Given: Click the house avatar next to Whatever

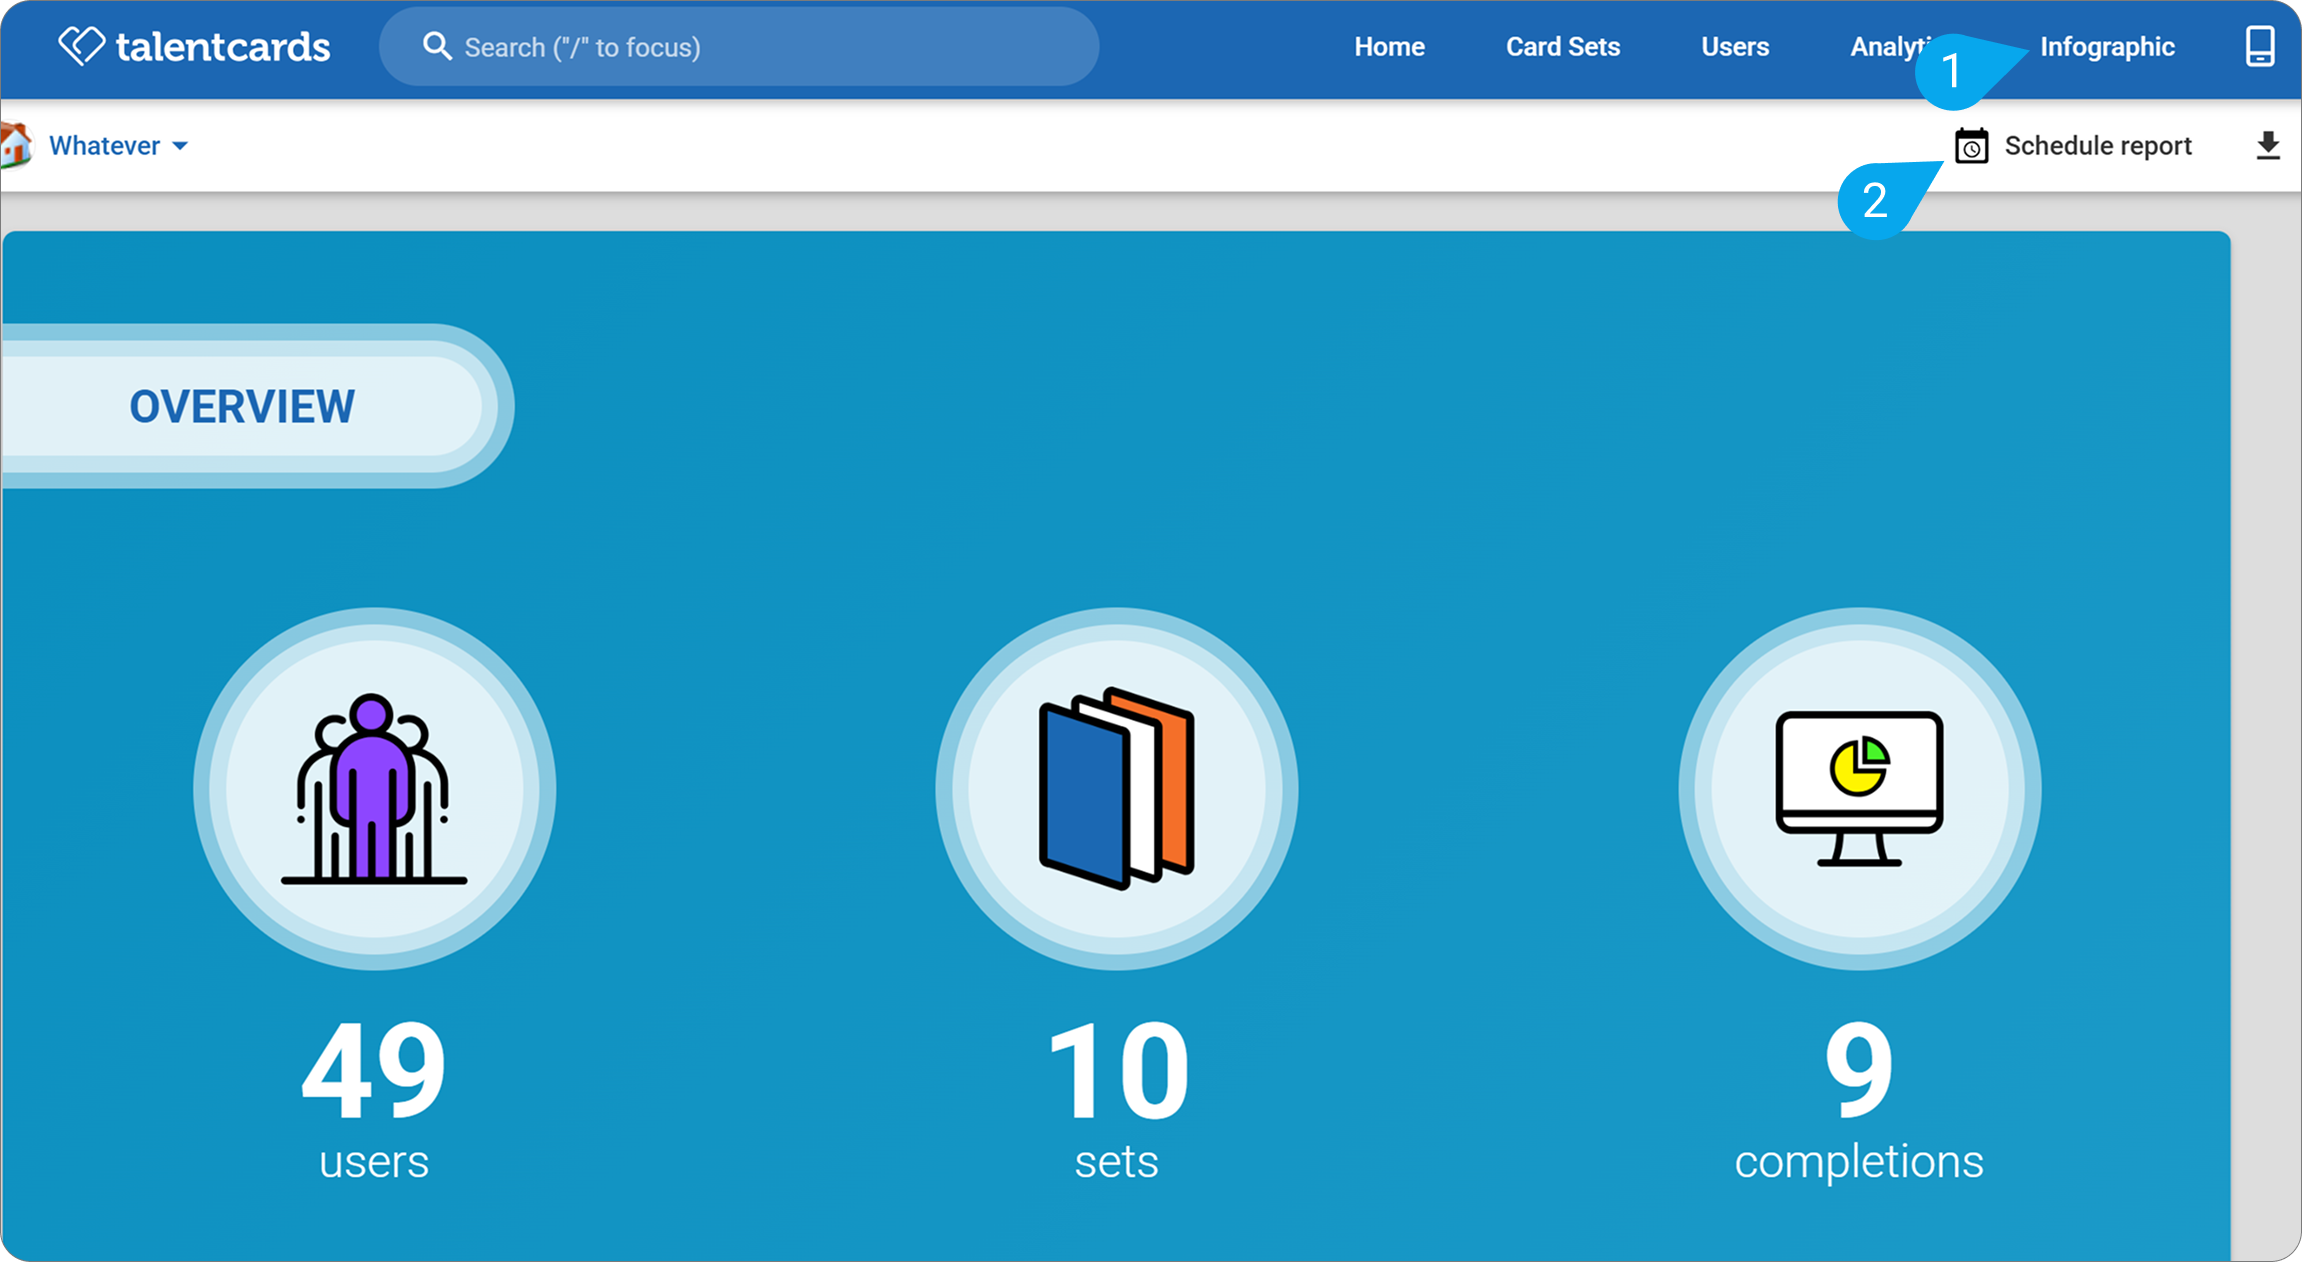Looking at the screenshot, I should click(x=15, y=146).
